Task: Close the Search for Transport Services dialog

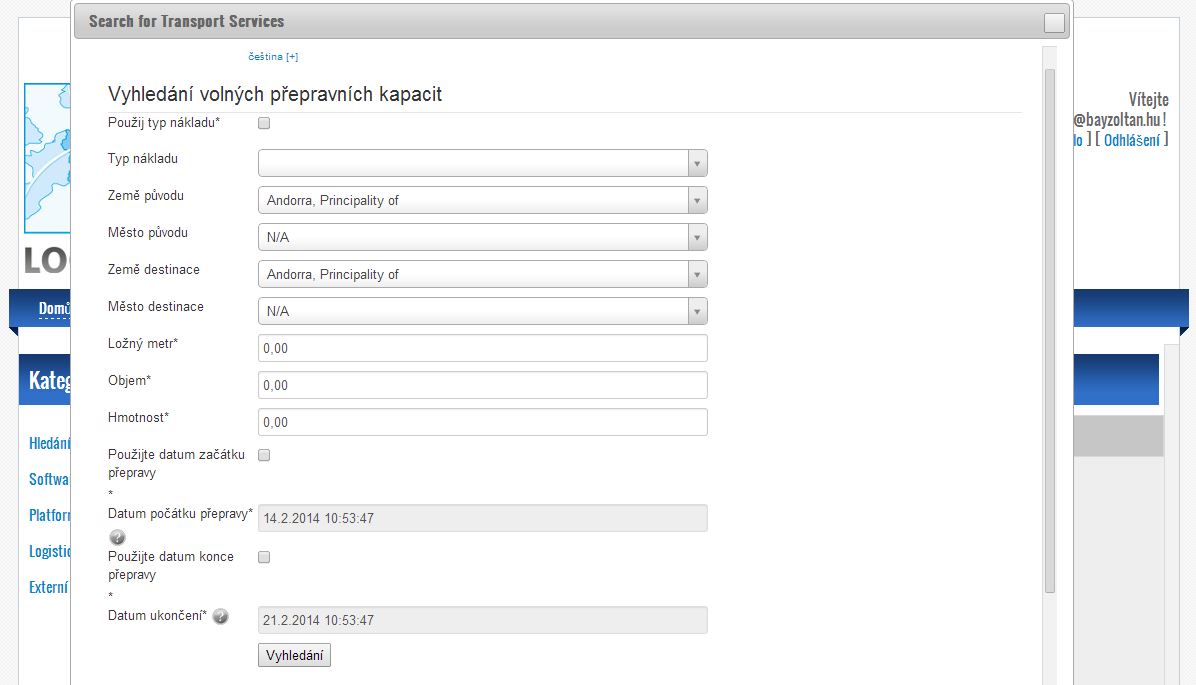Action: tap(1054, 23)
